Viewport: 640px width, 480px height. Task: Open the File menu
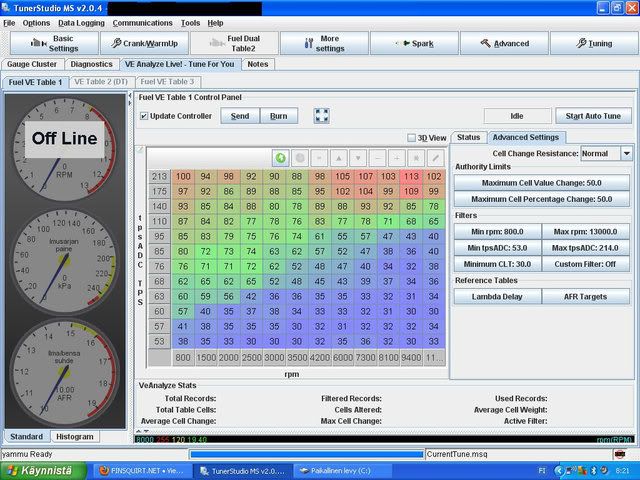pos(9,23)
